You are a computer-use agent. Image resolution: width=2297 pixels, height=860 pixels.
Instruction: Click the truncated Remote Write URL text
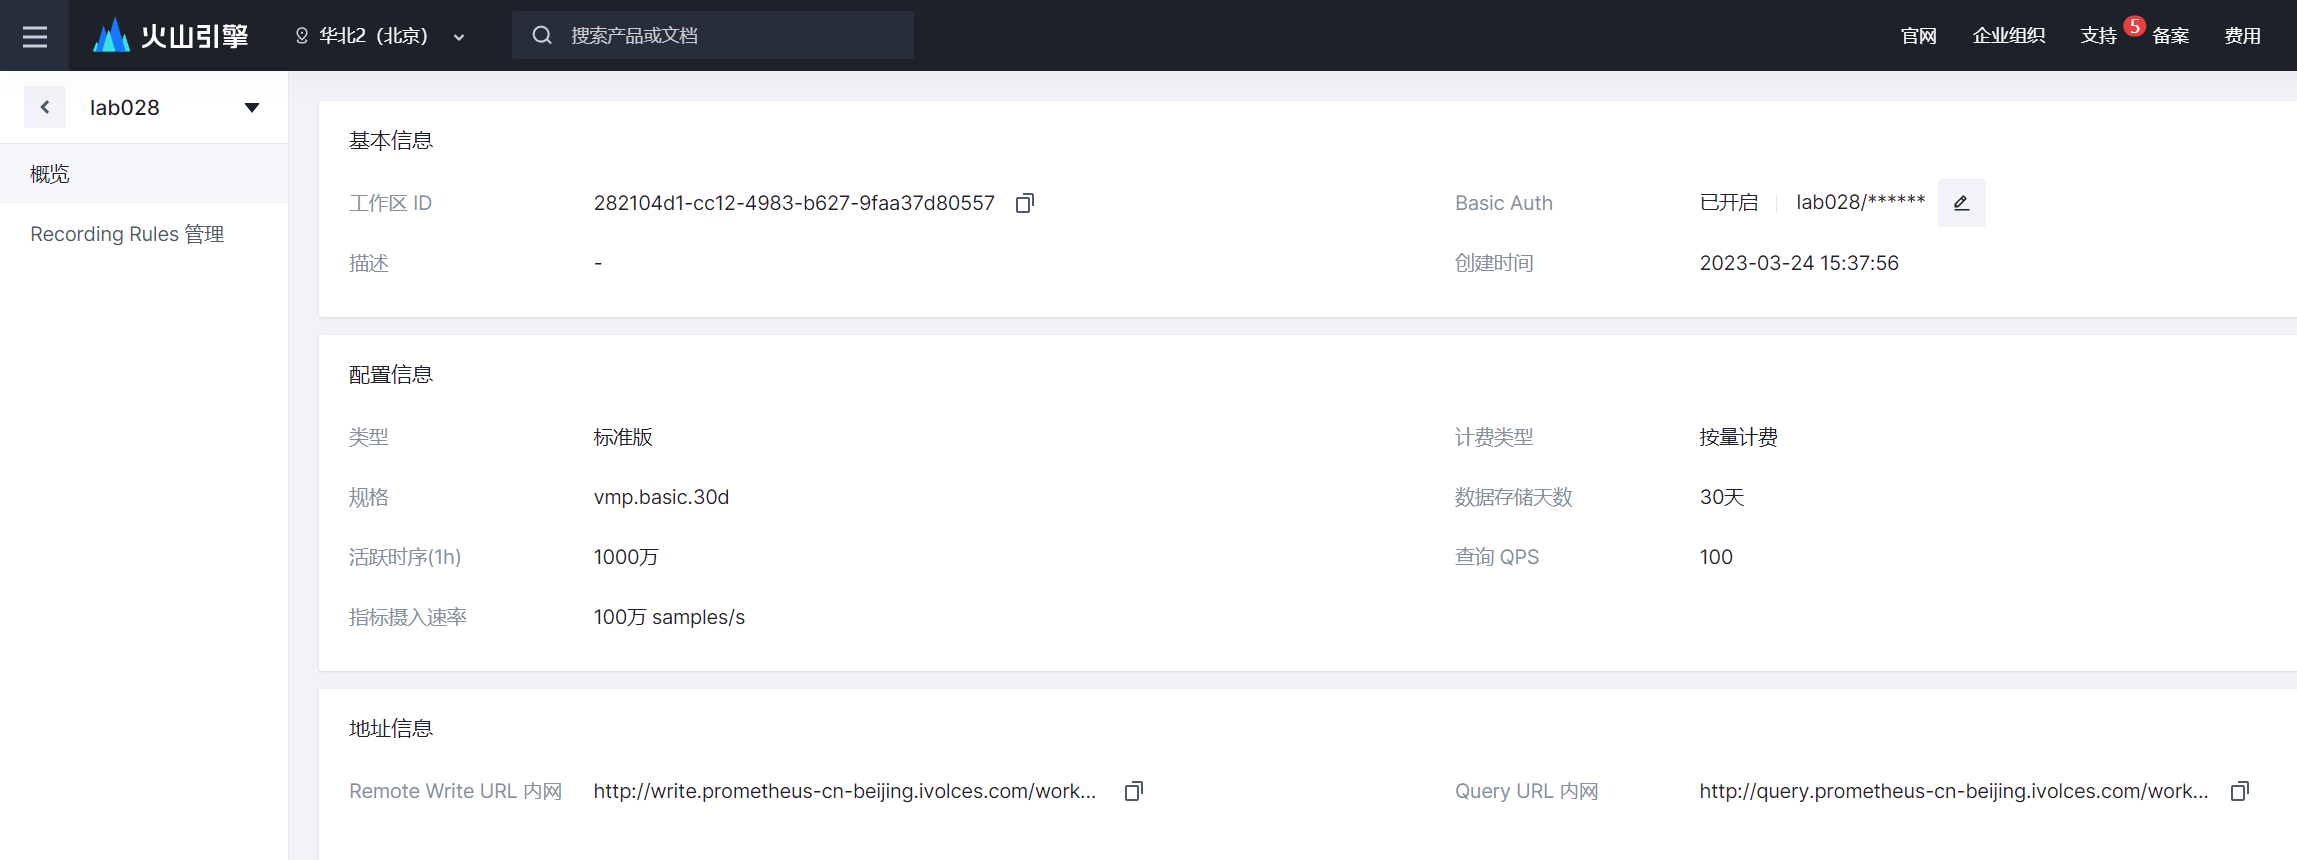pyautogui.click(x=844, y=791)
